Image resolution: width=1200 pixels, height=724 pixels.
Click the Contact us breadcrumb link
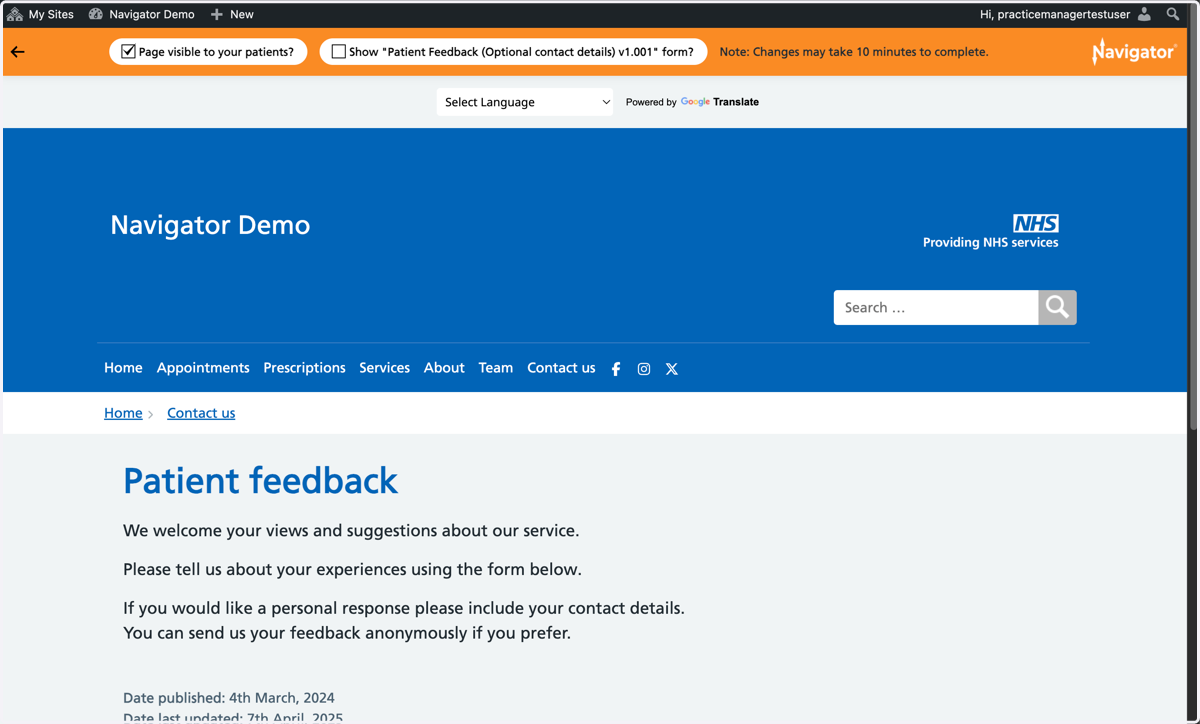(201, 413)
